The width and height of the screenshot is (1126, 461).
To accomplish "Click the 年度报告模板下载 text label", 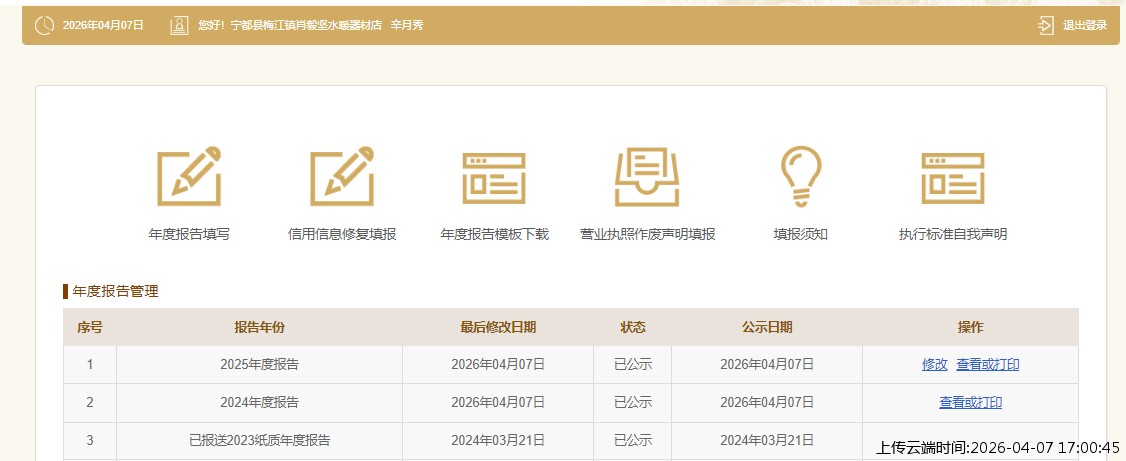I will point(494,234).
